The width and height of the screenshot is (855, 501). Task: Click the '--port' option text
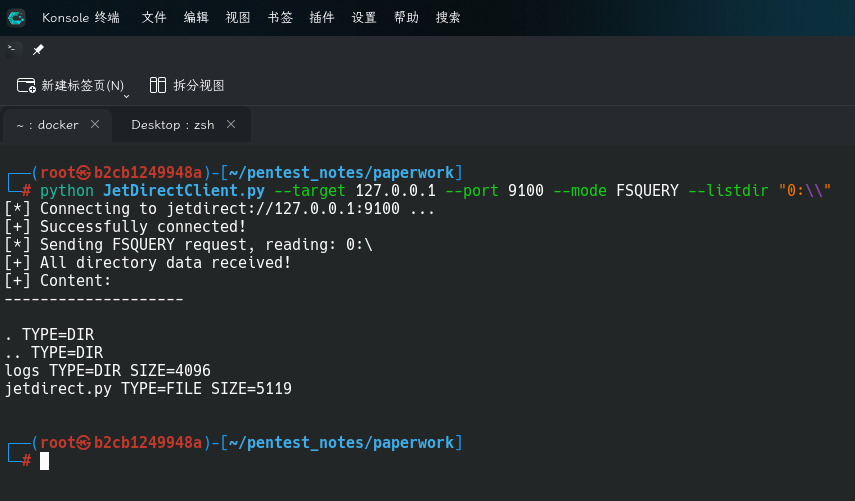472,190
